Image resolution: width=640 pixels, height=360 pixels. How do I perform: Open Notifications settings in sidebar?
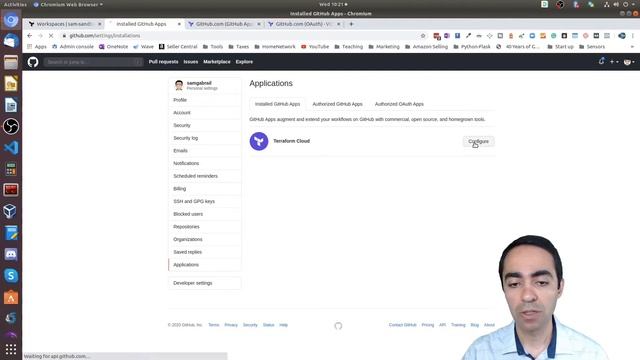point(204,163)
